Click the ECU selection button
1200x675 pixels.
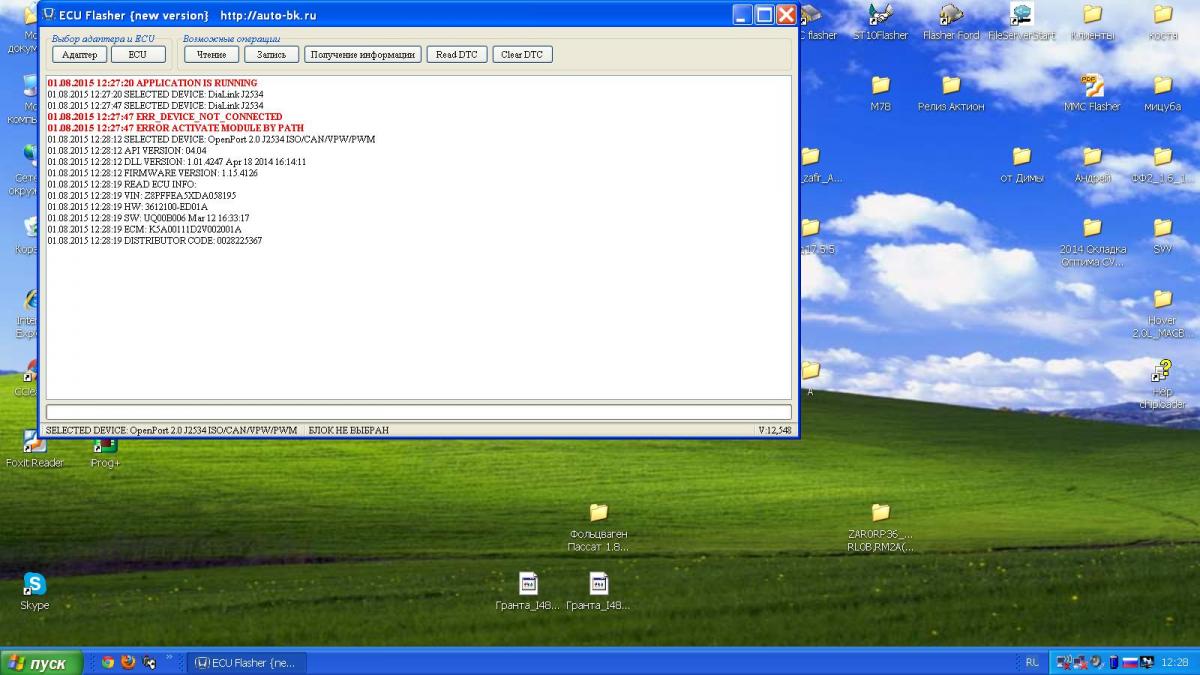[138, 55]
